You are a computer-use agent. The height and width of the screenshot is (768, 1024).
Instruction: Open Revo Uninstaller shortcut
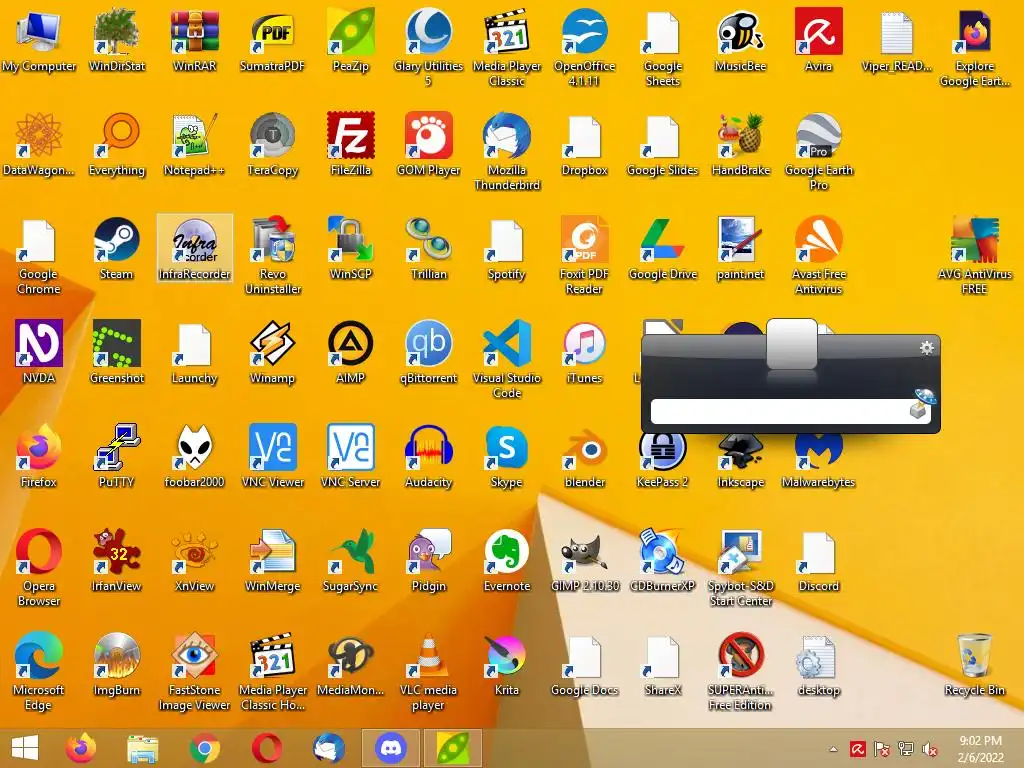(x=272, y=256)
